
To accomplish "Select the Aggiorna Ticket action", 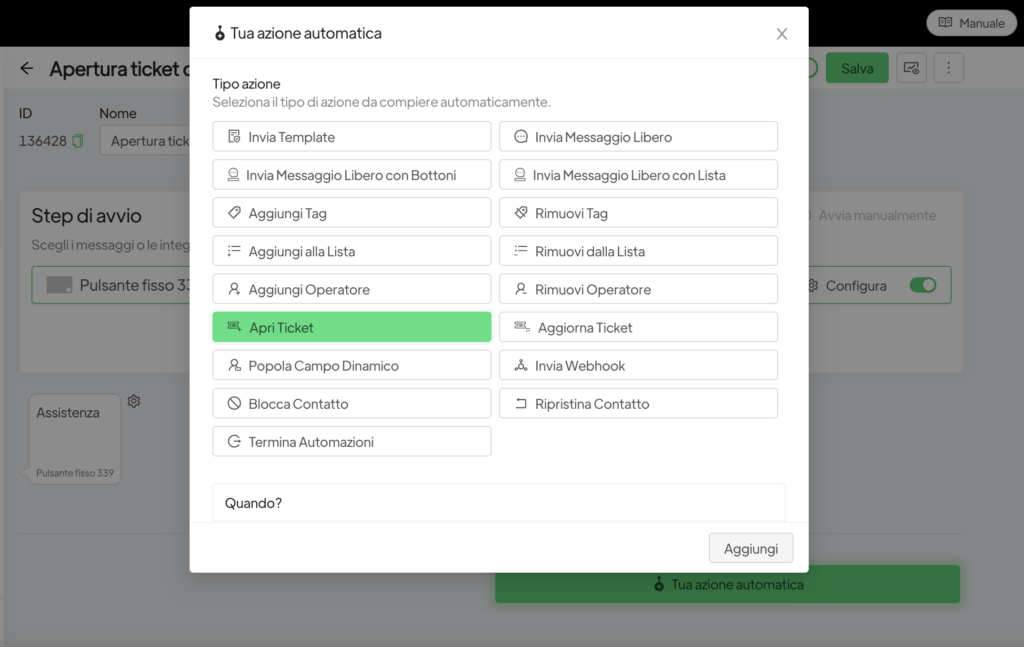I will [x=638, y=327].
